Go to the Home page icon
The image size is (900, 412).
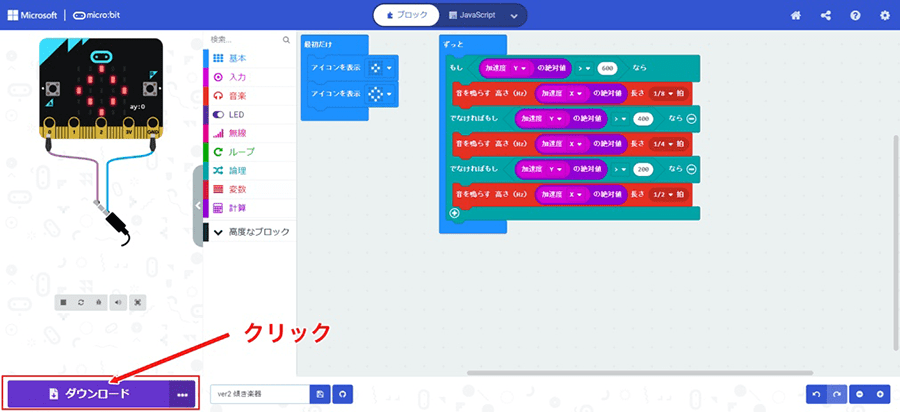[x=796, y=15]
